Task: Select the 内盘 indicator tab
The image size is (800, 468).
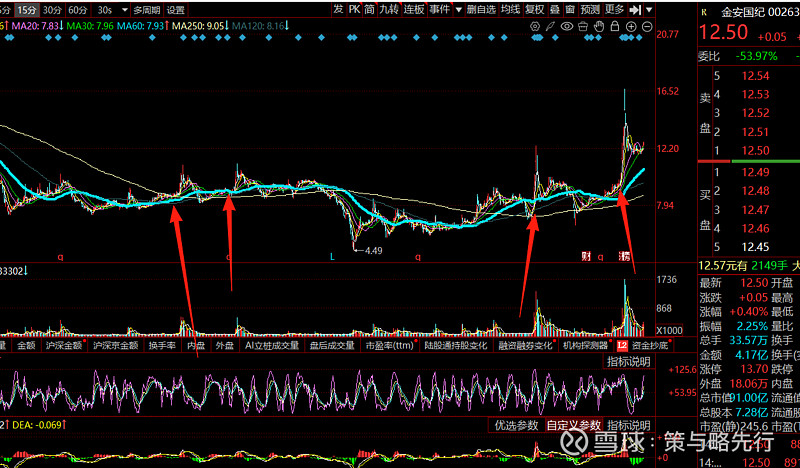Action: click(x=195, y=346)
